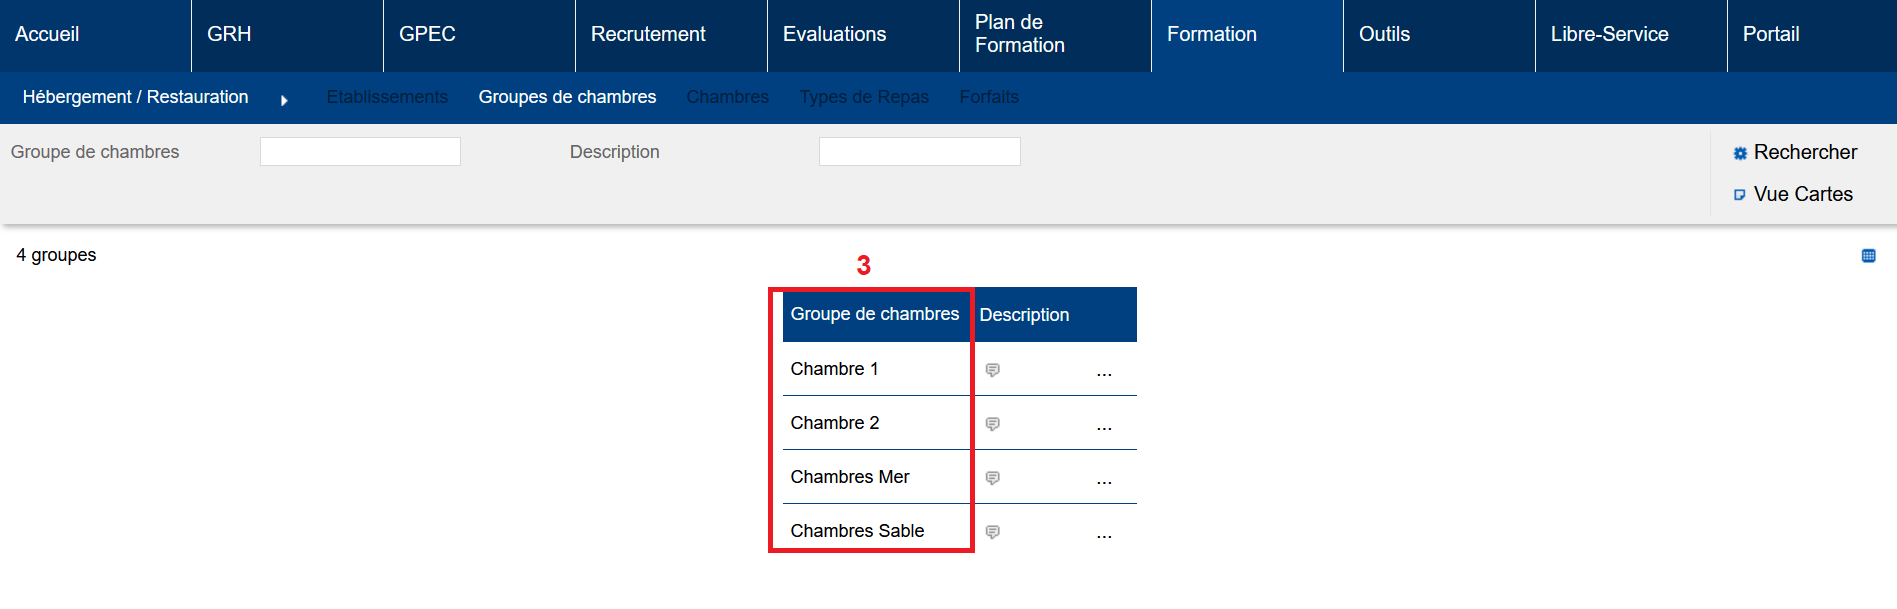Click the Vue Cartes icon

pos(1740,195)
